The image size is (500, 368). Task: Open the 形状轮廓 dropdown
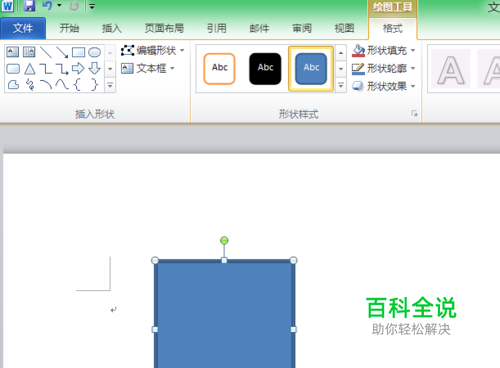384,68
